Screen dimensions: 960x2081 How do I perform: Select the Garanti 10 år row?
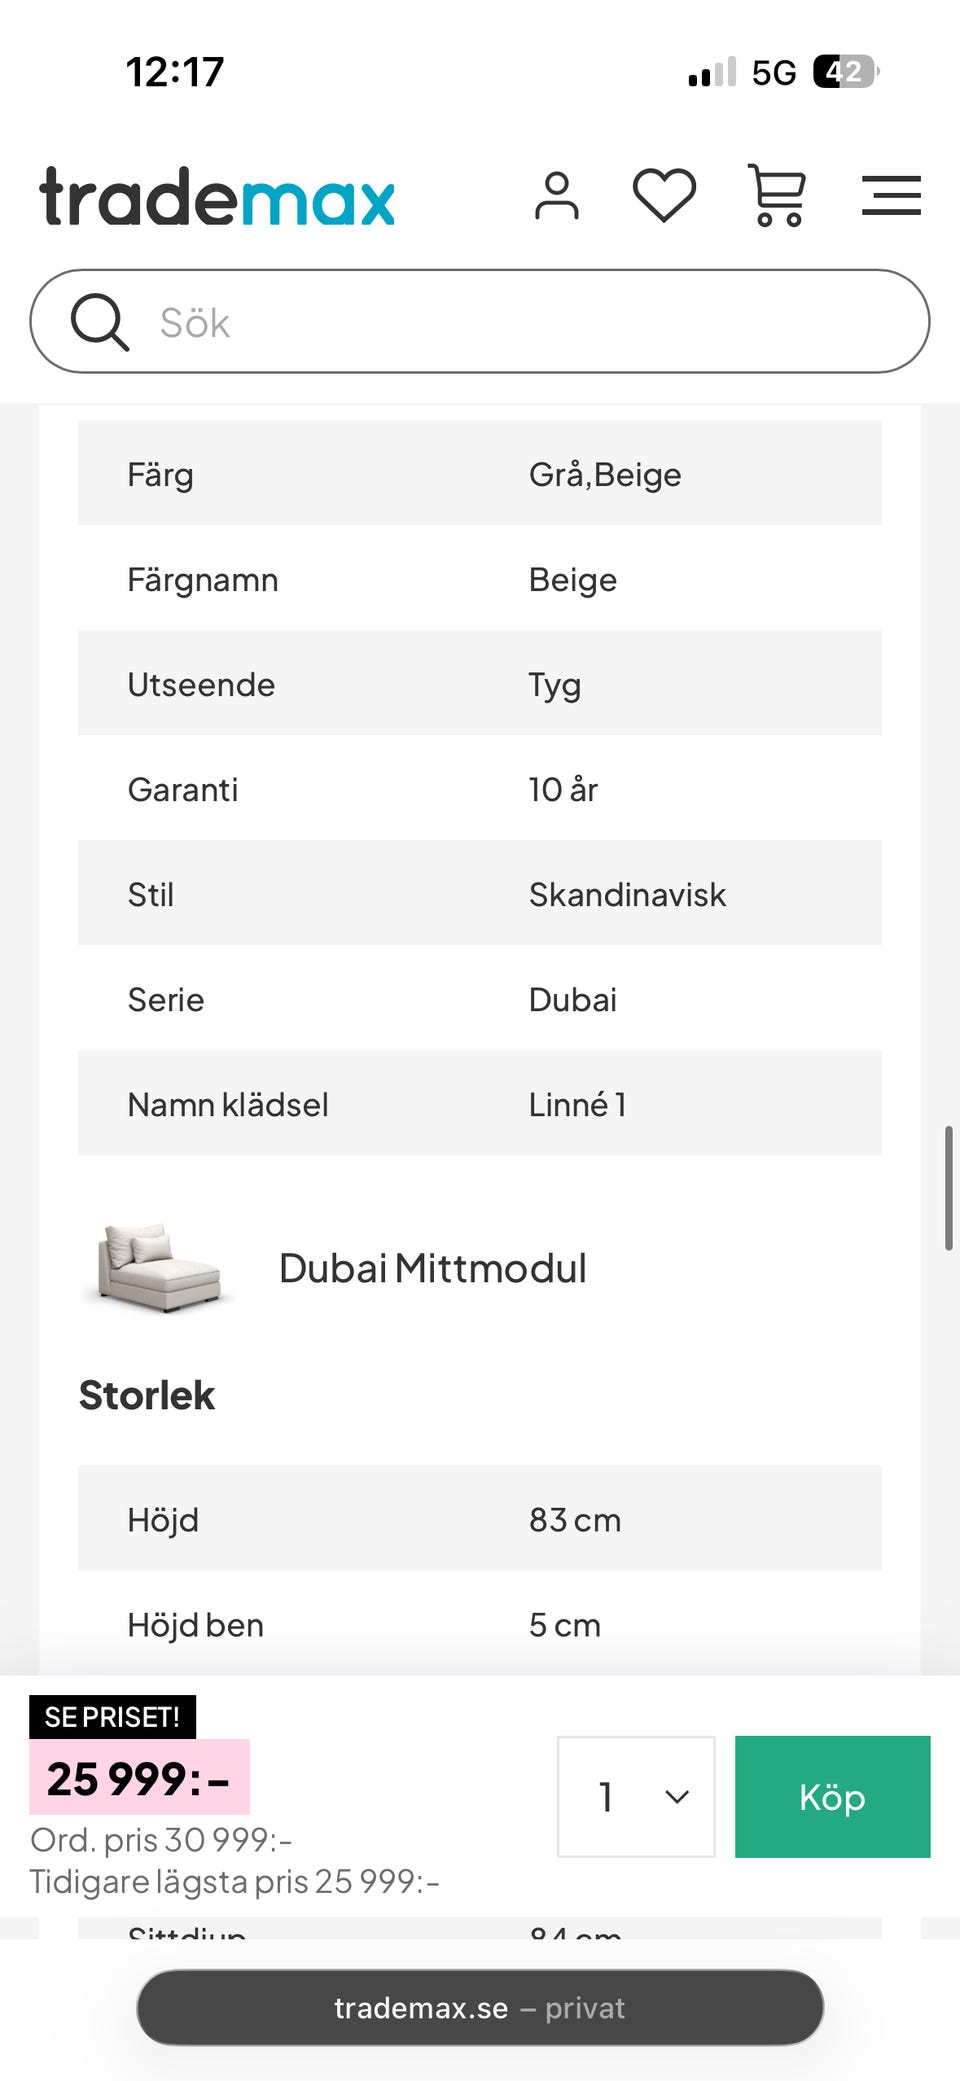(x=480, y=789)
